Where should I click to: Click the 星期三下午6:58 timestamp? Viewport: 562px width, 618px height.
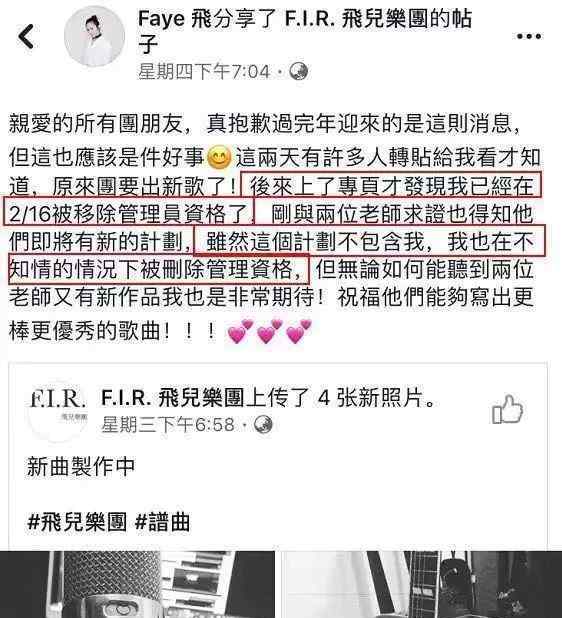tap(168, 424)
